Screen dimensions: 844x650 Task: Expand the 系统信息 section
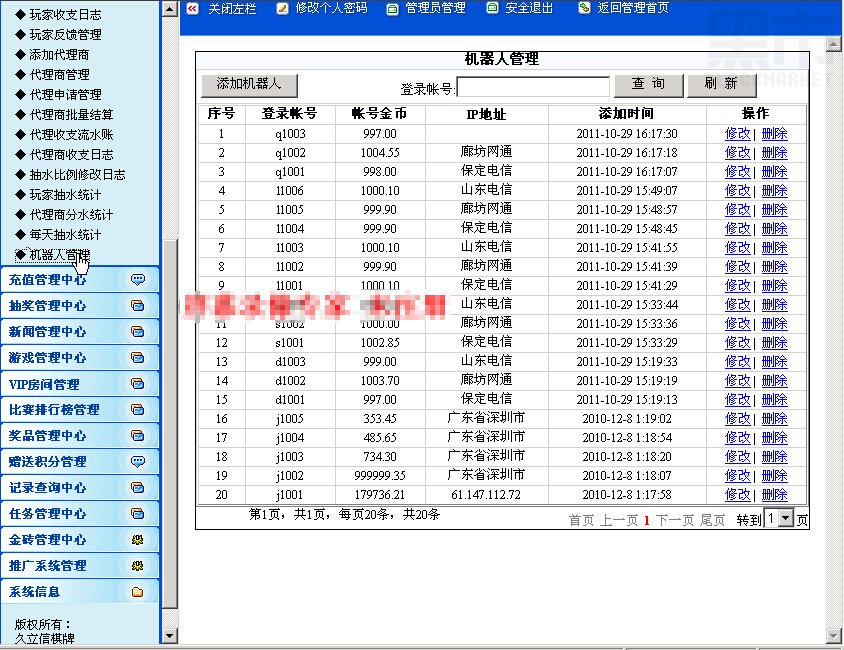pyautogui.click(x=80, y=592)
